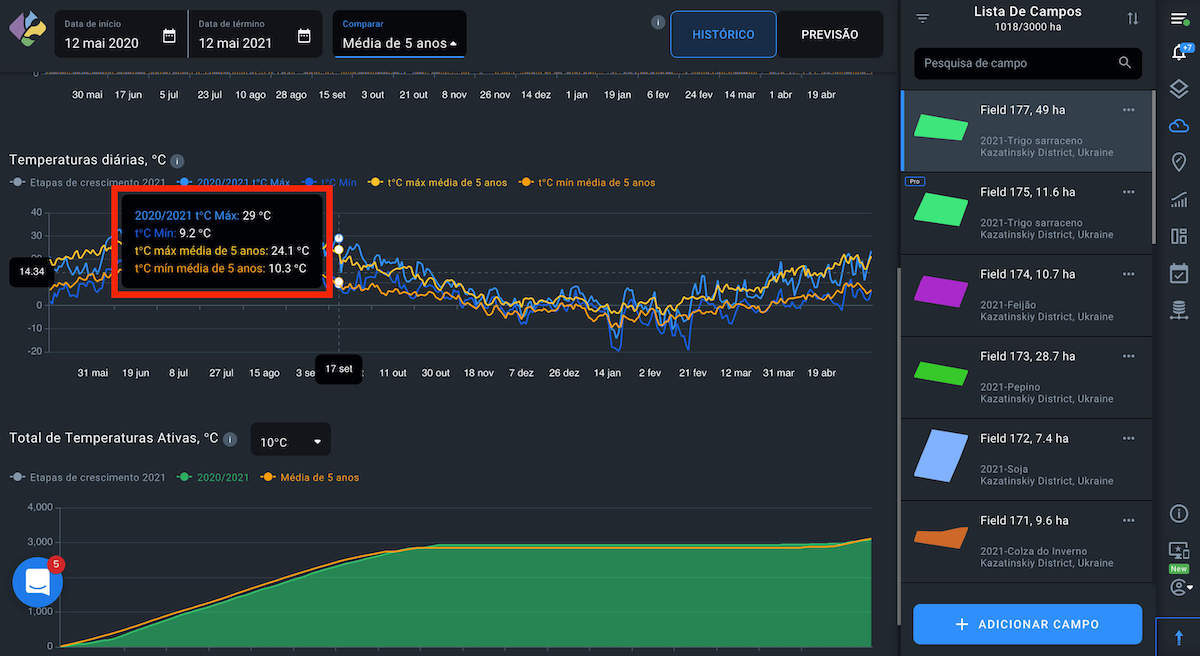Click the ADICIONAR CAMPO button
Image resolution: width=1200 pixels, height=656 pixels.
point(1027,624)
